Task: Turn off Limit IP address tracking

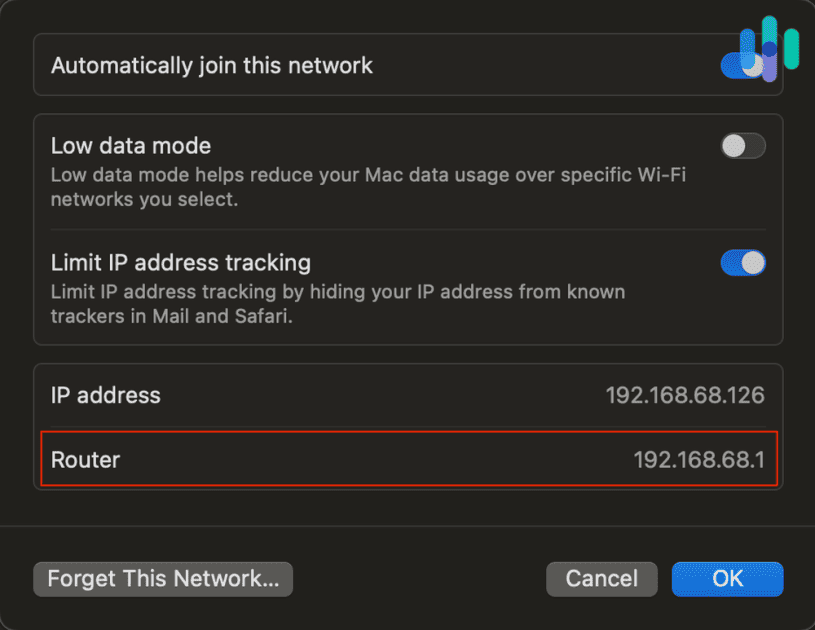Action: click(743, 262)
